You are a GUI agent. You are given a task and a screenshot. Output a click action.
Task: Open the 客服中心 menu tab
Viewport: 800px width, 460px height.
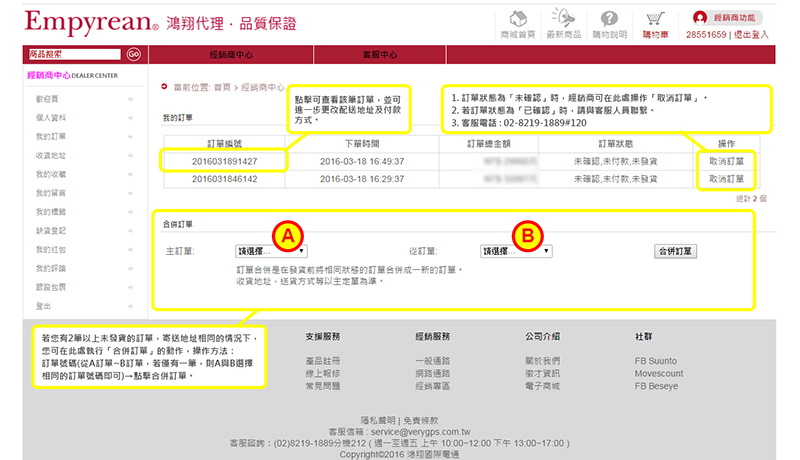pyautogui.click(x=379, y=54)
